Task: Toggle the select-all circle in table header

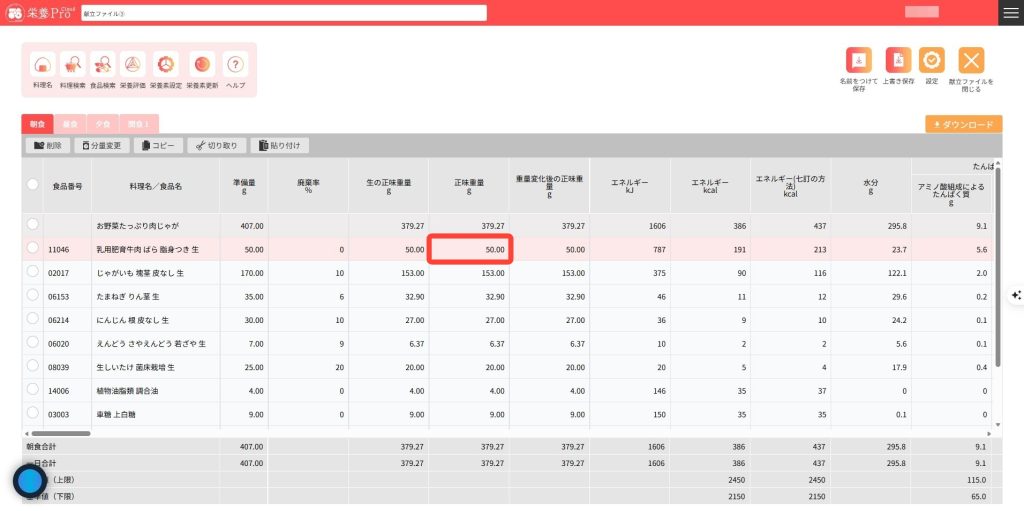Action: 33,185
